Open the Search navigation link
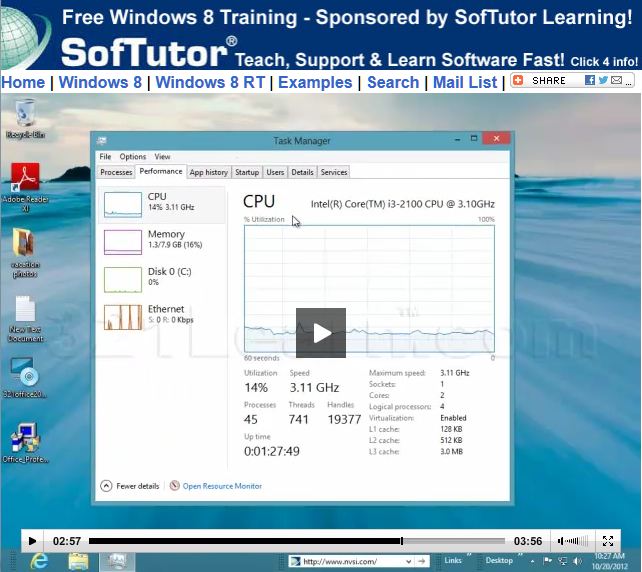642x572 pixels. coord(393,82)
